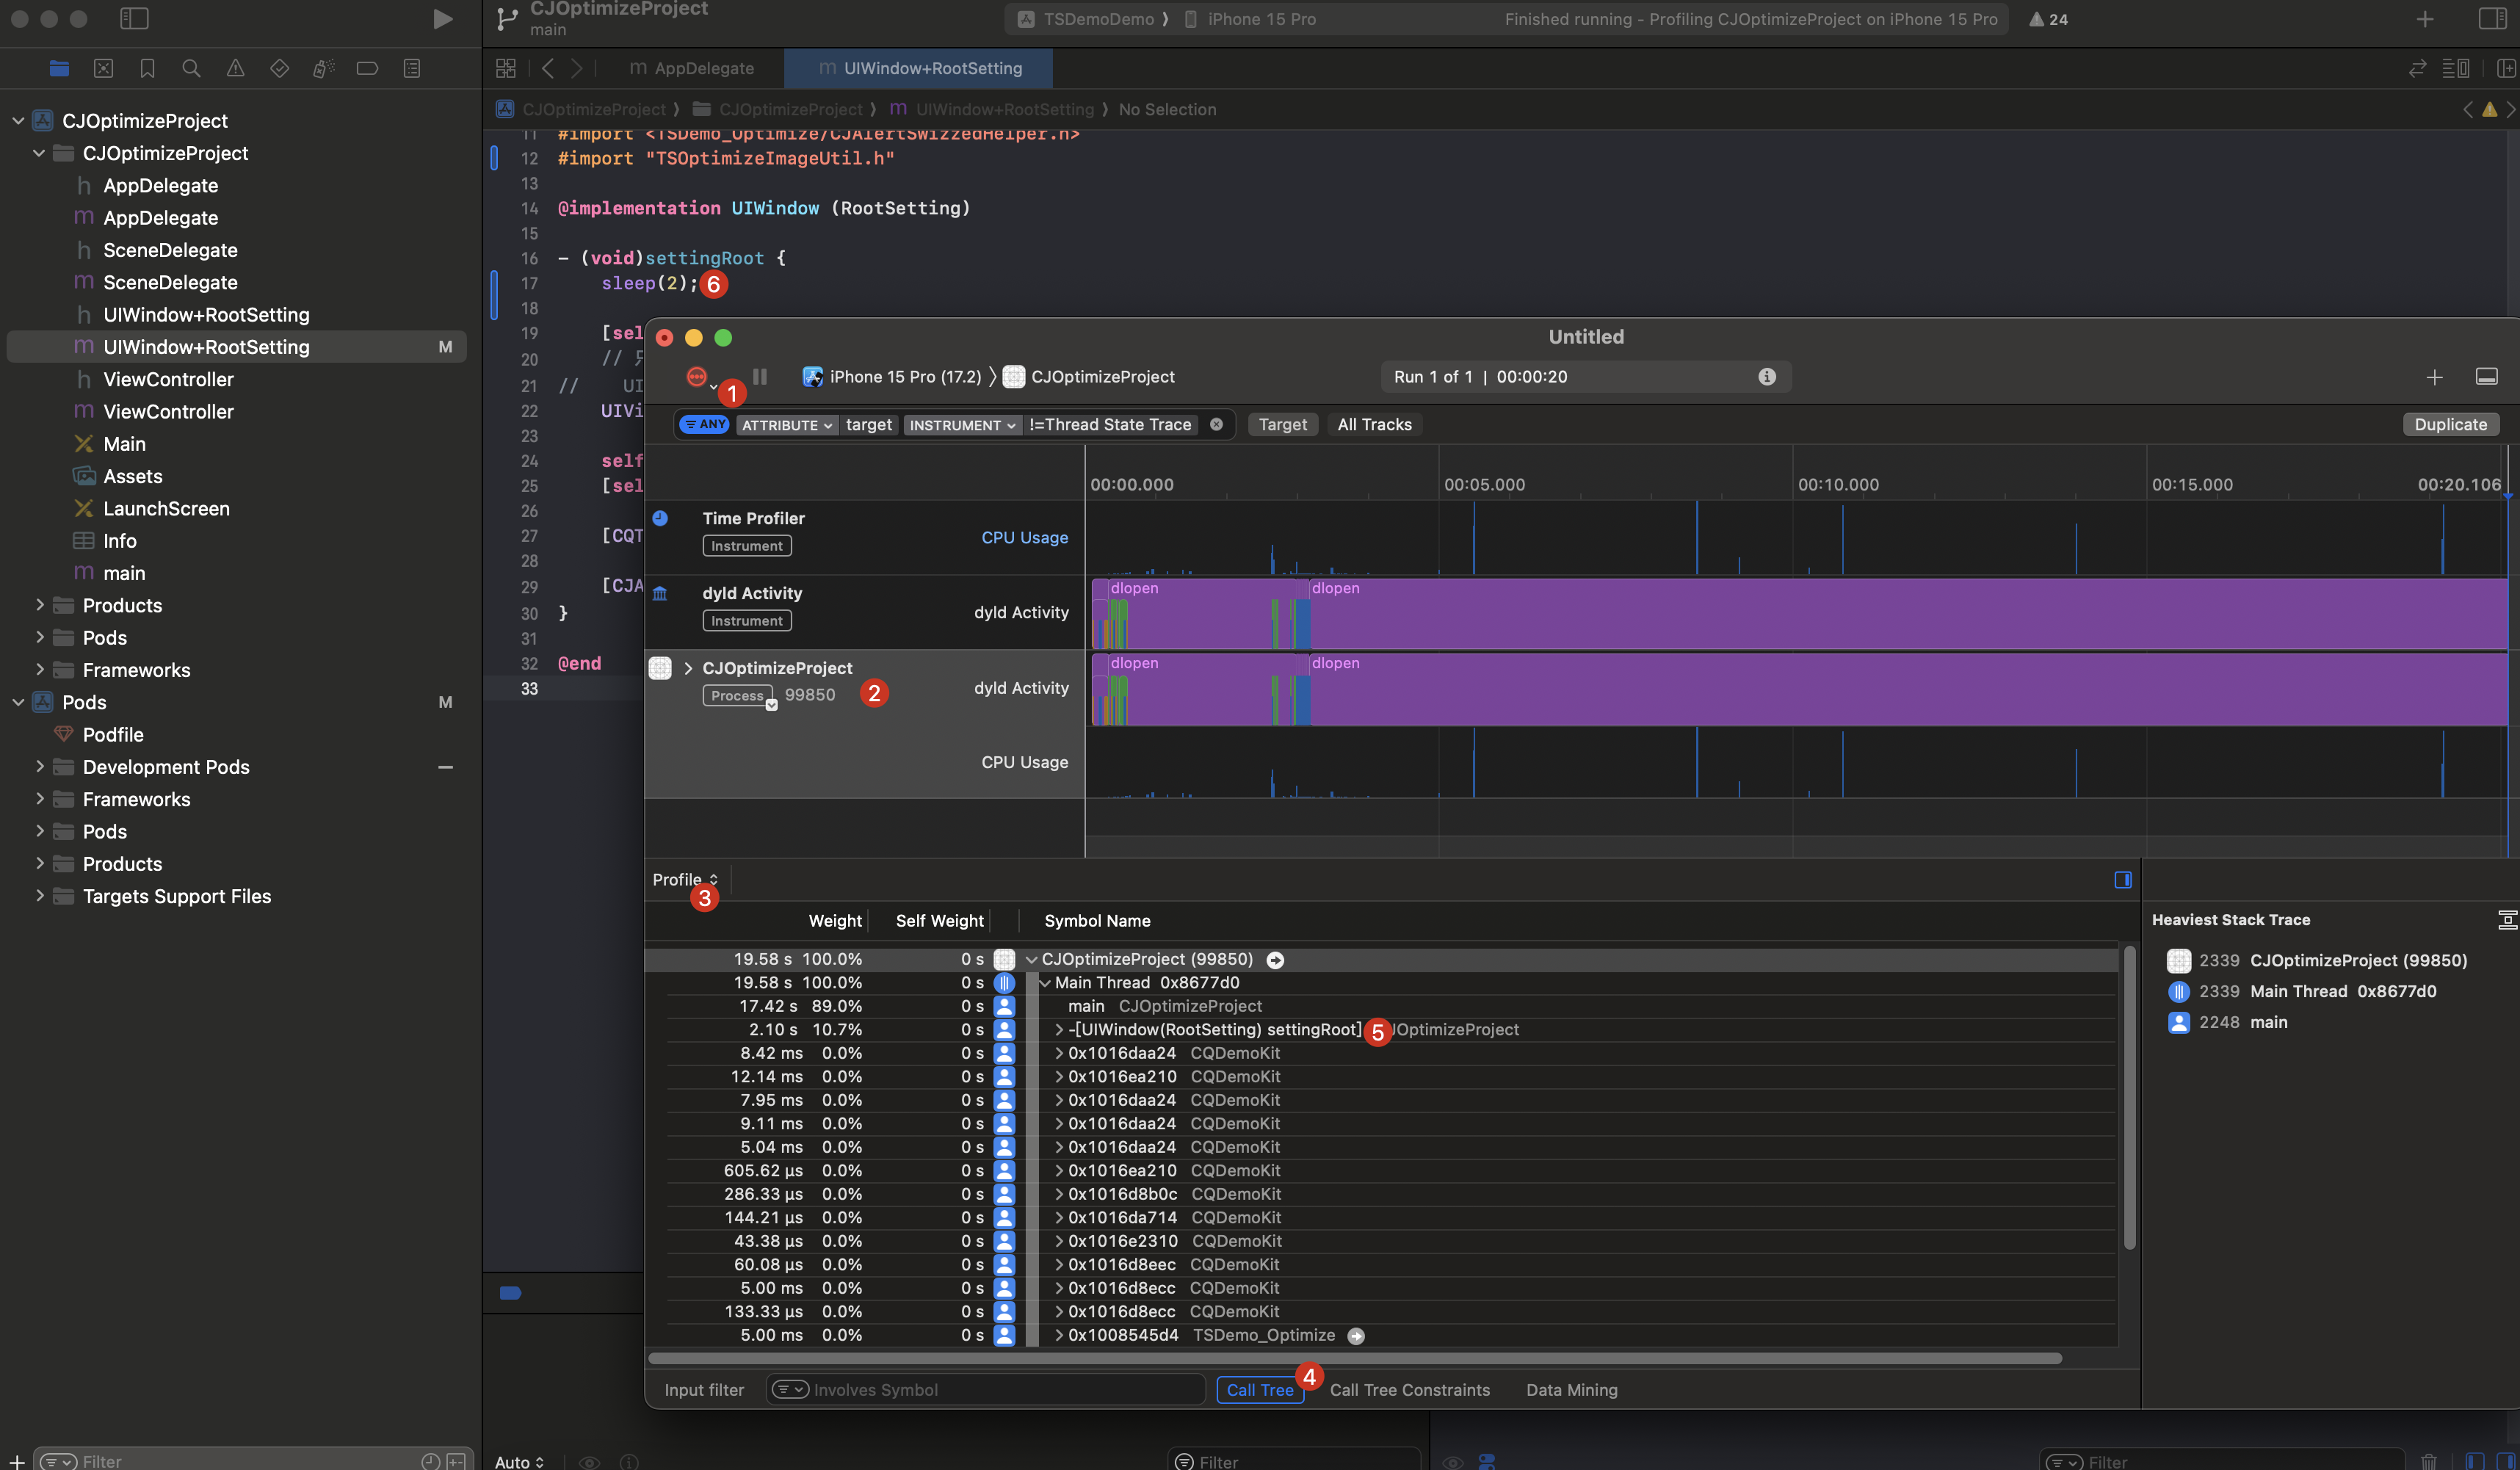Switch to the AppDelegate editor tab

[x=691, y=68]
